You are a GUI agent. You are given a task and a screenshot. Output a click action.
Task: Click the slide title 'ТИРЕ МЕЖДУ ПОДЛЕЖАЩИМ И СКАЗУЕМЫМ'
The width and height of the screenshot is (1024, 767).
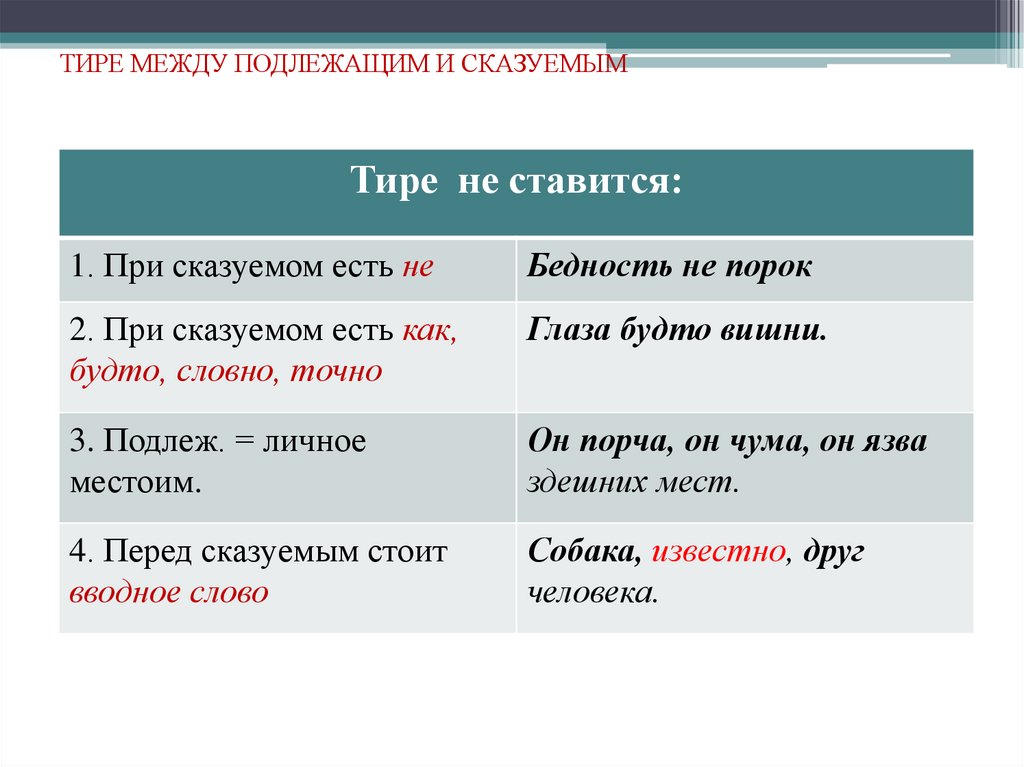(x=340, y=67)
